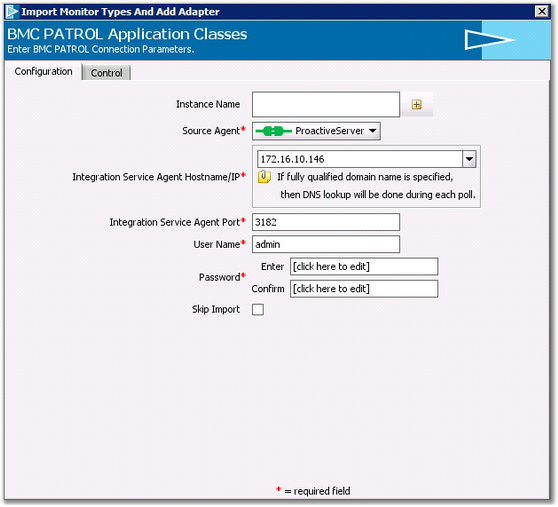Click the Enter password field
Screen dimensions: 558x507
(x=364, y=266)
